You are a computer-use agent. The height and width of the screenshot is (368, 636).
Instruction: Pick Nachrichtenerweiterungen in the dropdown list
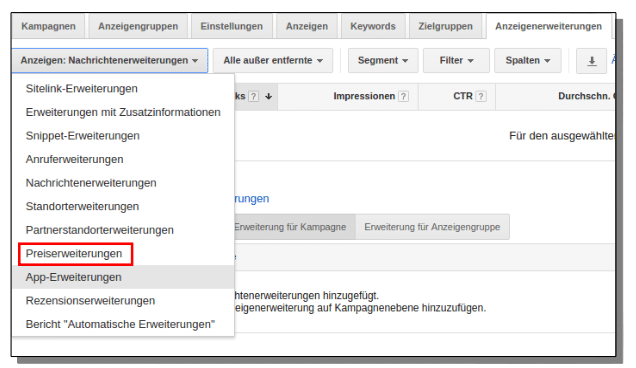[123, 183]
